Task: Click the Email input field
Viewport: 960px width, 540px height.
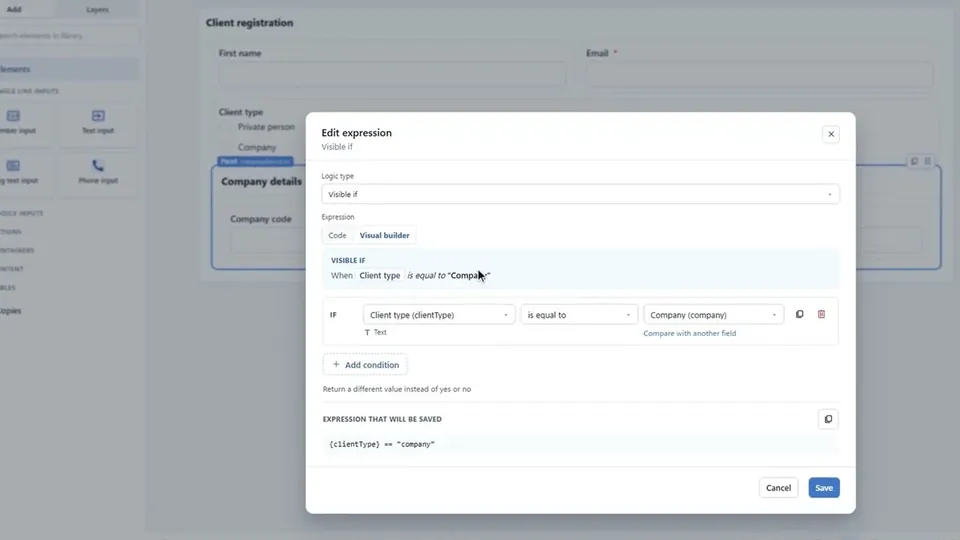Action: coord(759,75)
